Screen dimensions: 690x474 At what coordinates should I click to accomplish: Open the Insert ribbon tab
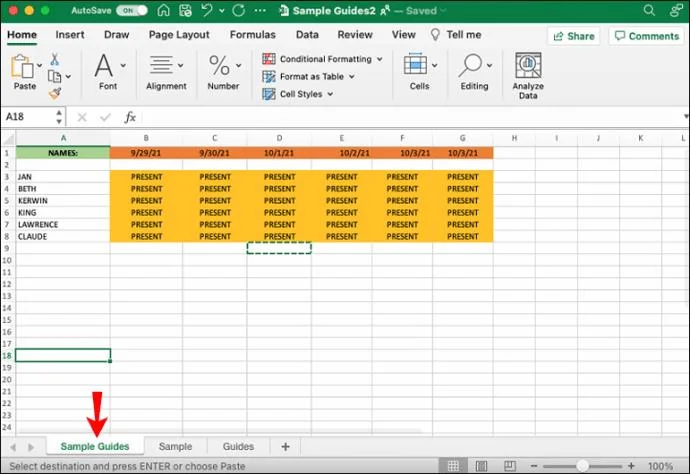[x=70, y=35]
